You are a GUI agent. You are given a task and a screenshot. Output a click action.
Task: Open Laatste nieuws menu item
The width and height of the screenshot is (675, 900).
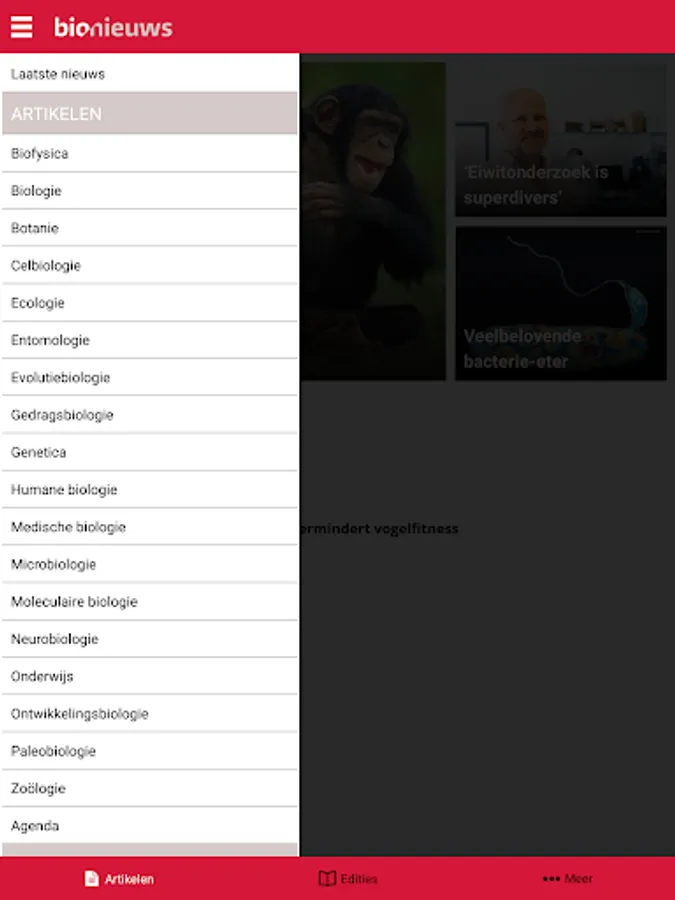coord(150,73)
